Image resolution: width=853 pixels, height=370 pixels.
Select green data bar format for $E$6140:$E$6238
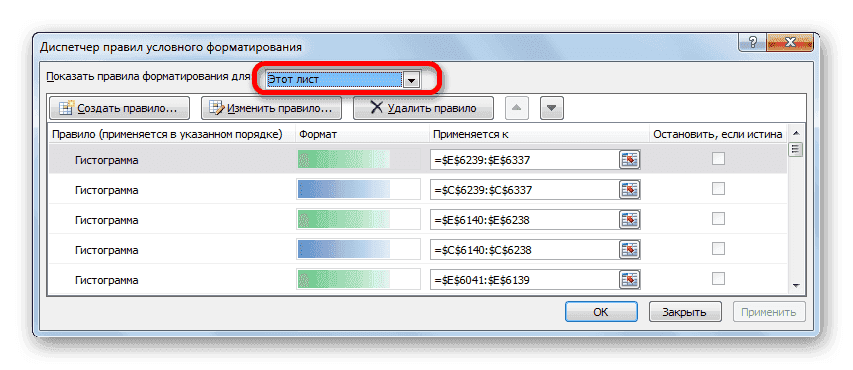(358, 220)
